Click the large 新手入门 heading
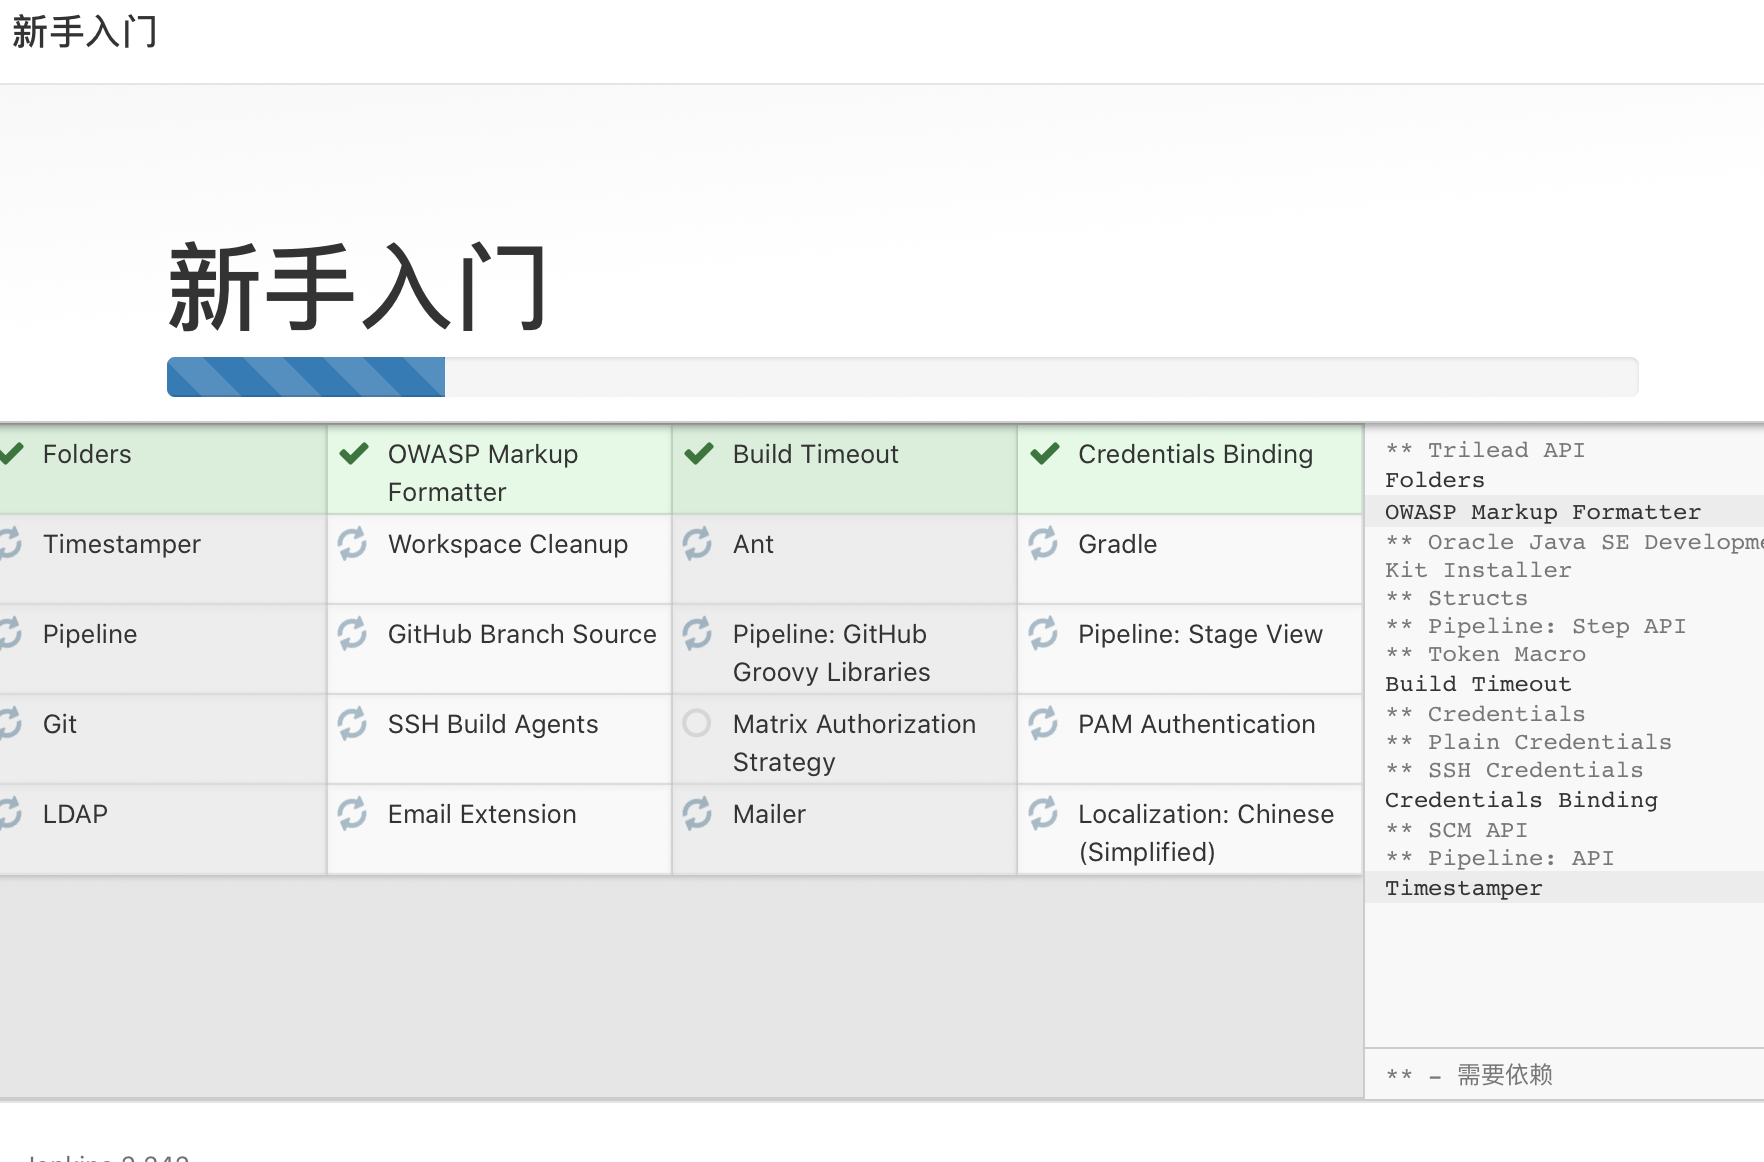1764x1162 pixels. click(358, 287)
